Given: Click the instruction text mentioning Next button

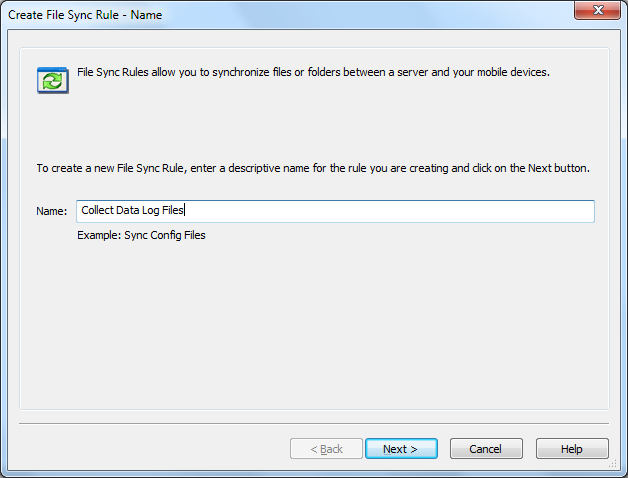Looking at the screenshot, I should [x=313, y=168].
